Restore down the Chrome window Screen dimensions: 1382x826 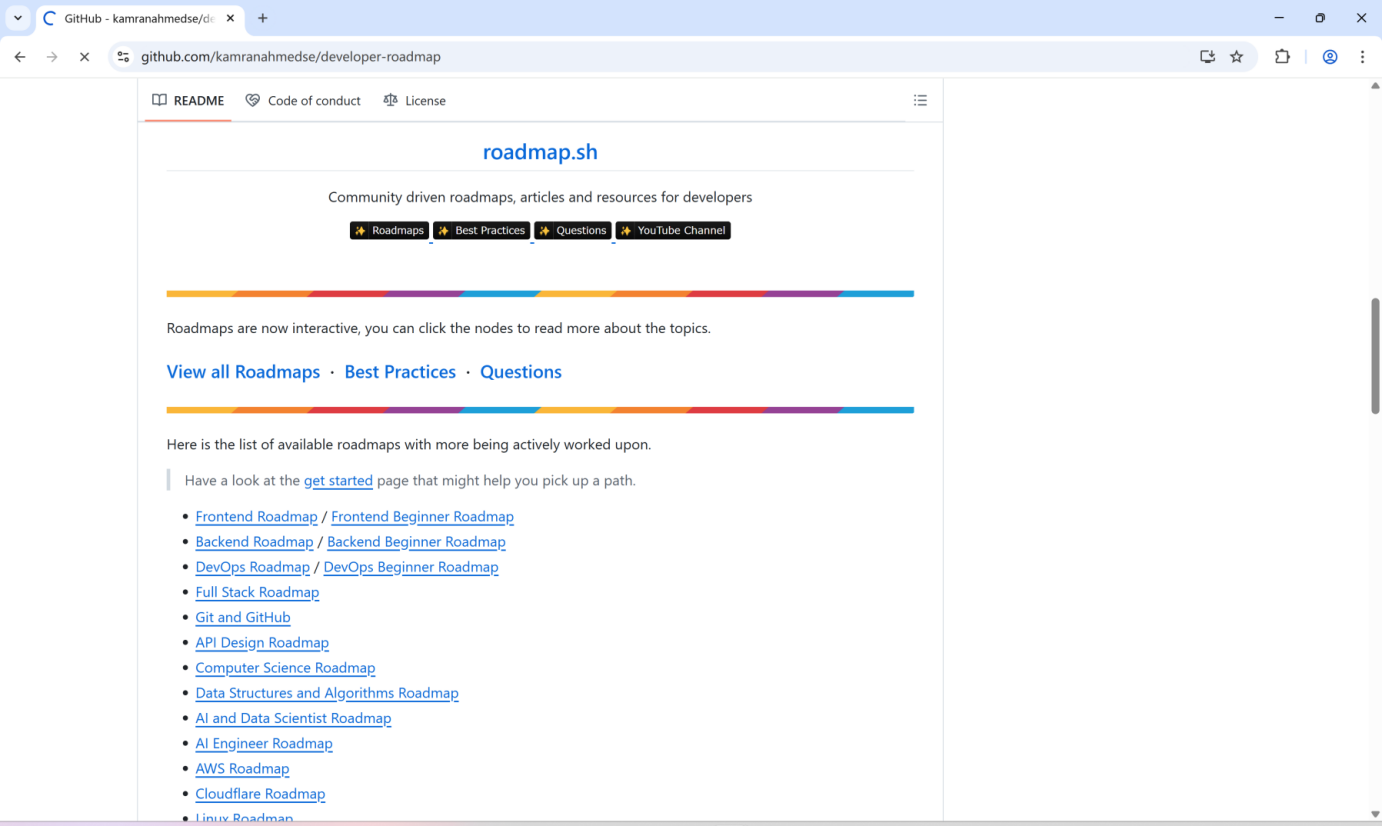(1320, 18)
